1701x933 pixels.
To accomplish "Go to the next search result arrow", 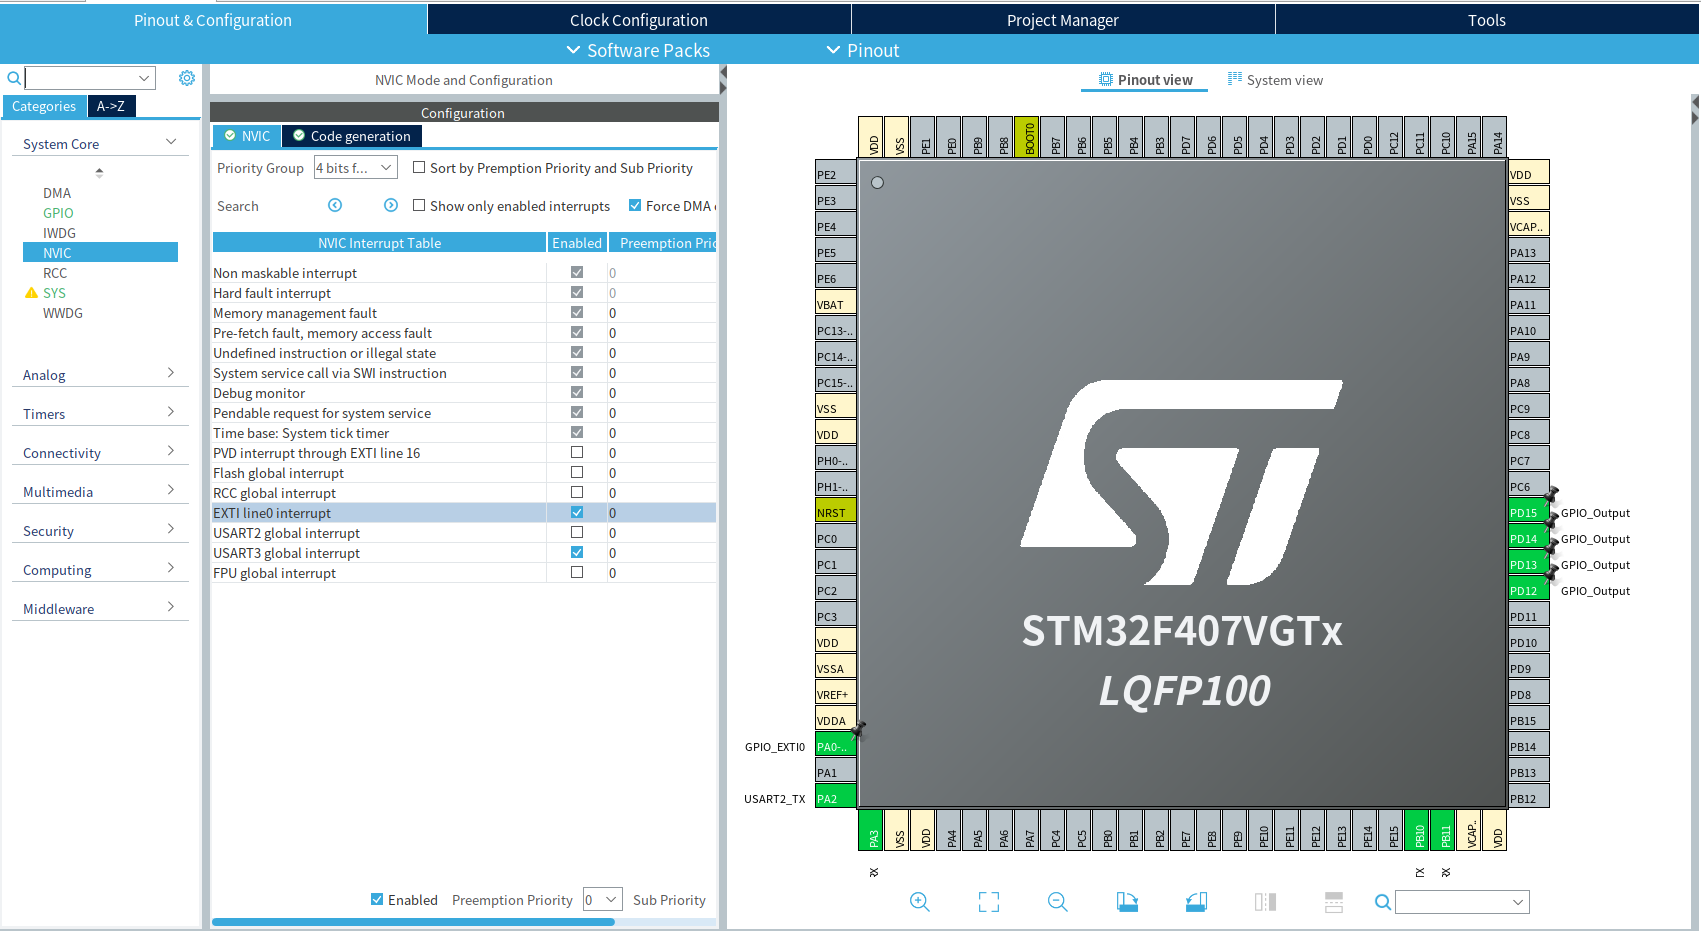I will 391,205.
